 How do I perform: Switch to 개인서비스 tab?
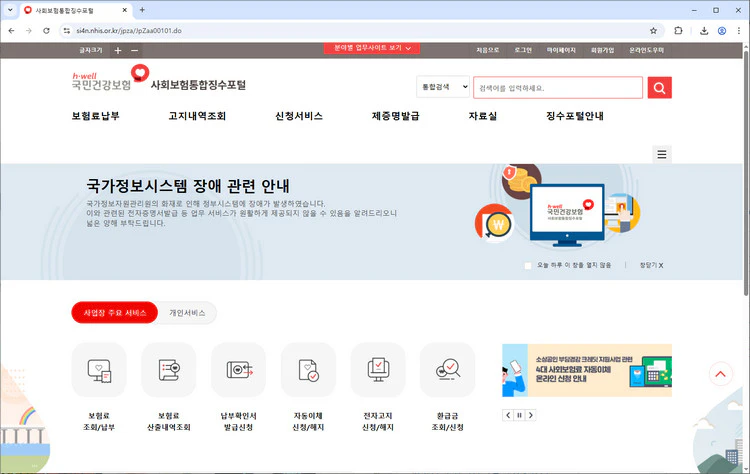pyautogui.click(x=187, y=313)
